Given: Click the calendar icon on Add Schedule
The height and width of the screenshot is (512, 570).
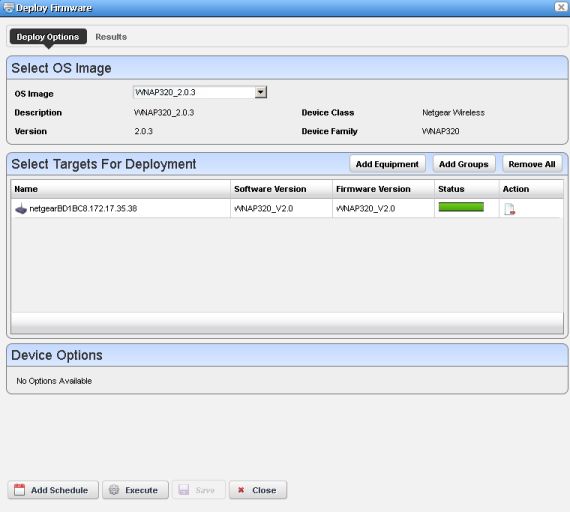Looking at the screenshot, I should tap(19, 490).
